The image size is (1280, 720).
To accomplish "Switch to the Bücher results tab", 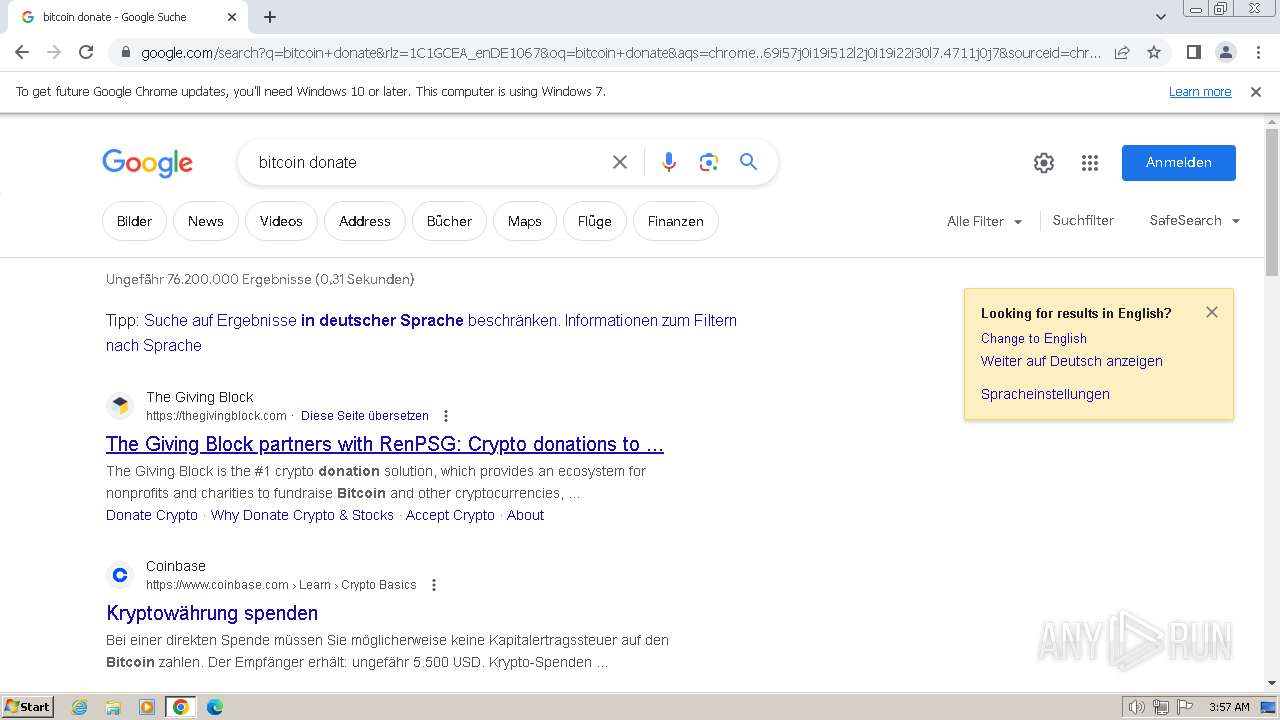I will [449, 221].
